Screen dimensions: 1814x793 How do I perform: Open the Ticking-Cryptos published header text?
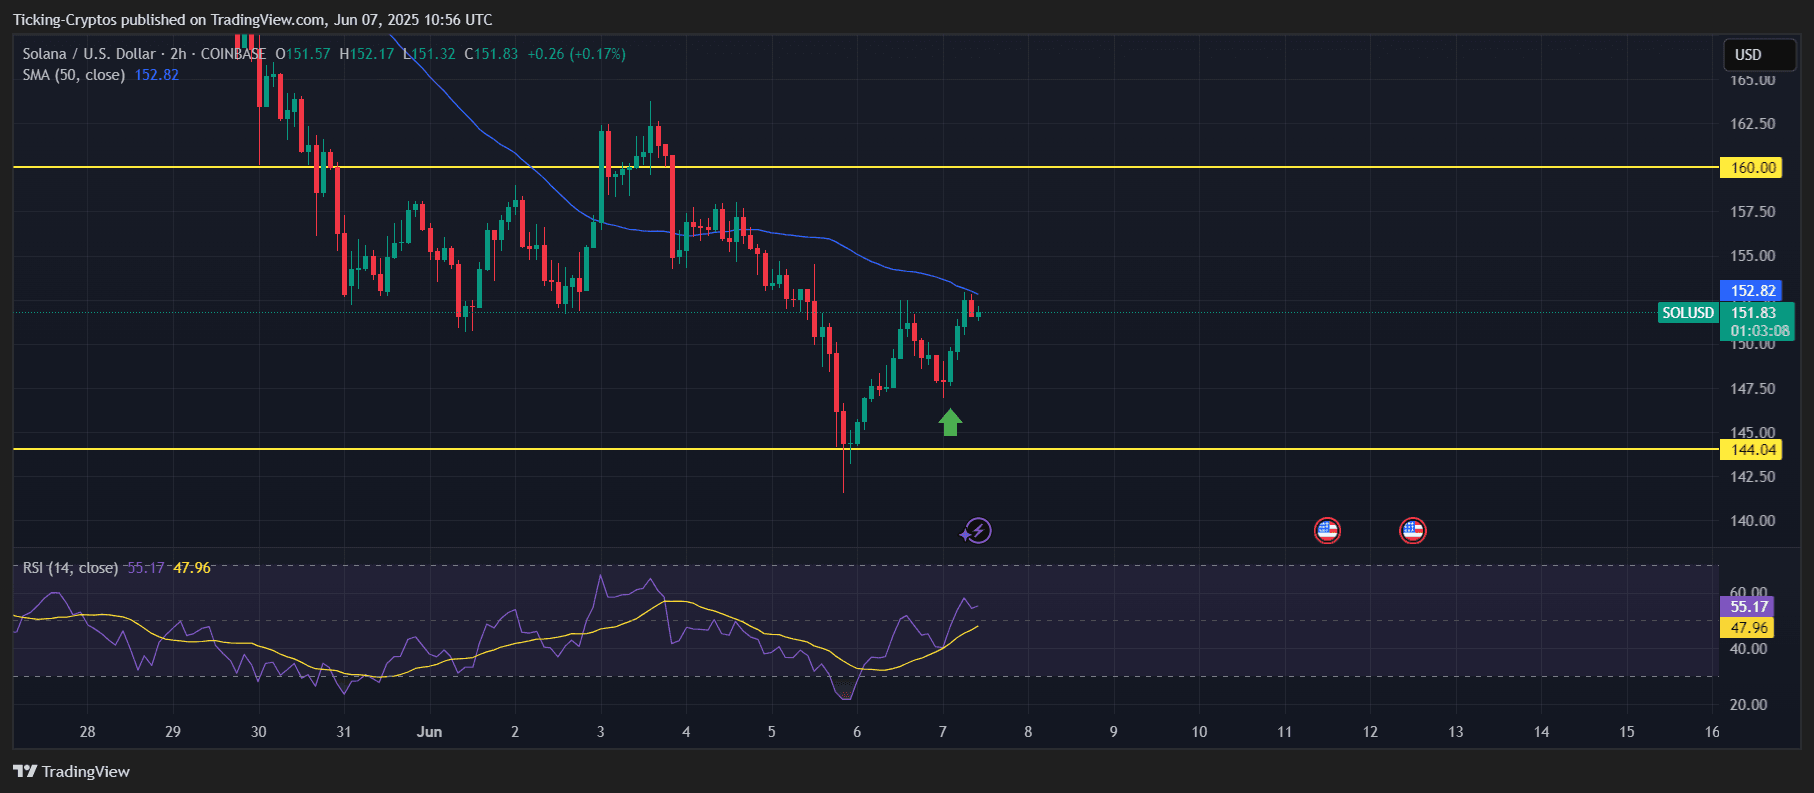coord(252,20)
